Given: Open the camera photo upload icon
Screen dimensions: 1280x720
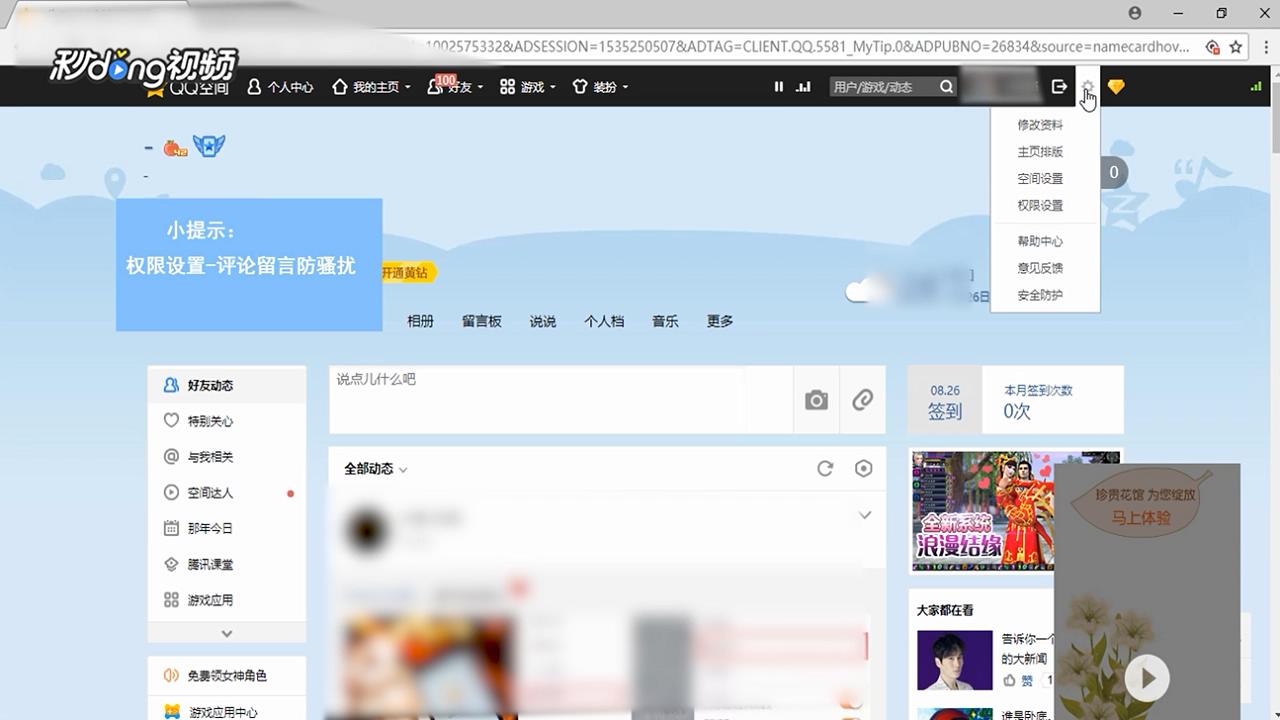Looking at the screenshot, I should click(816, 399).
